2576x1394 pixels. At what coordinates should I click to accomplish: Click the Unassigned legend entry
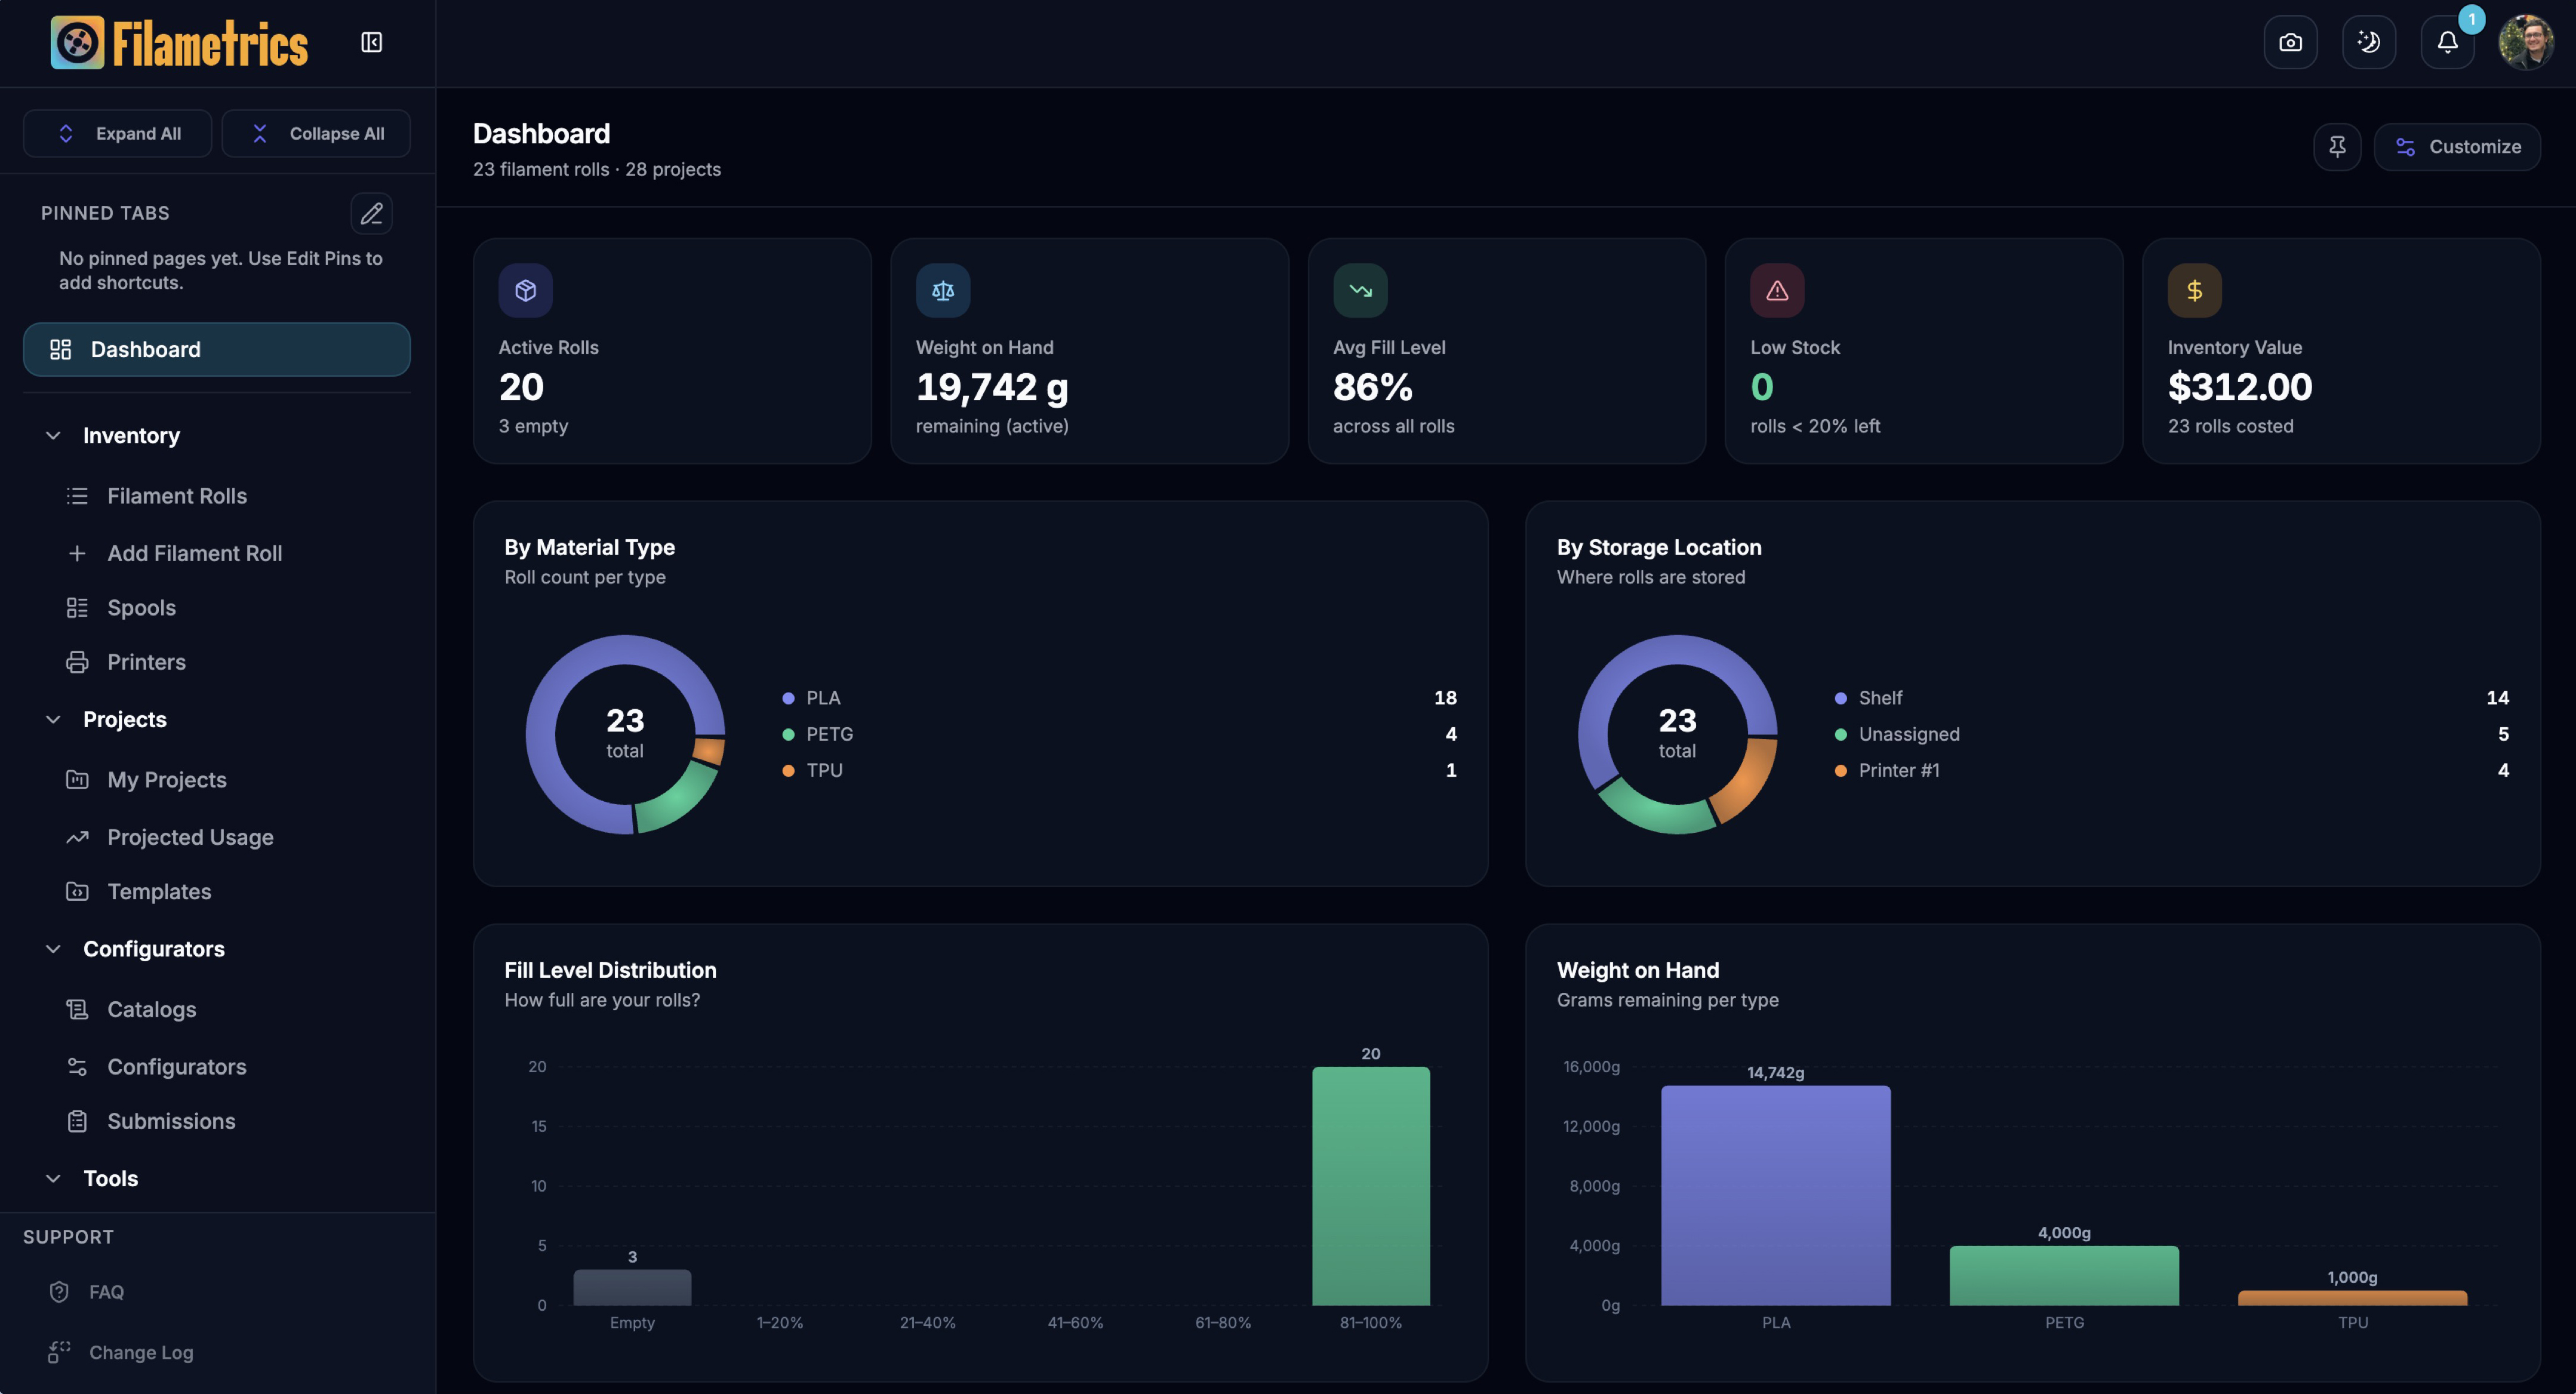click(2171, 735)
